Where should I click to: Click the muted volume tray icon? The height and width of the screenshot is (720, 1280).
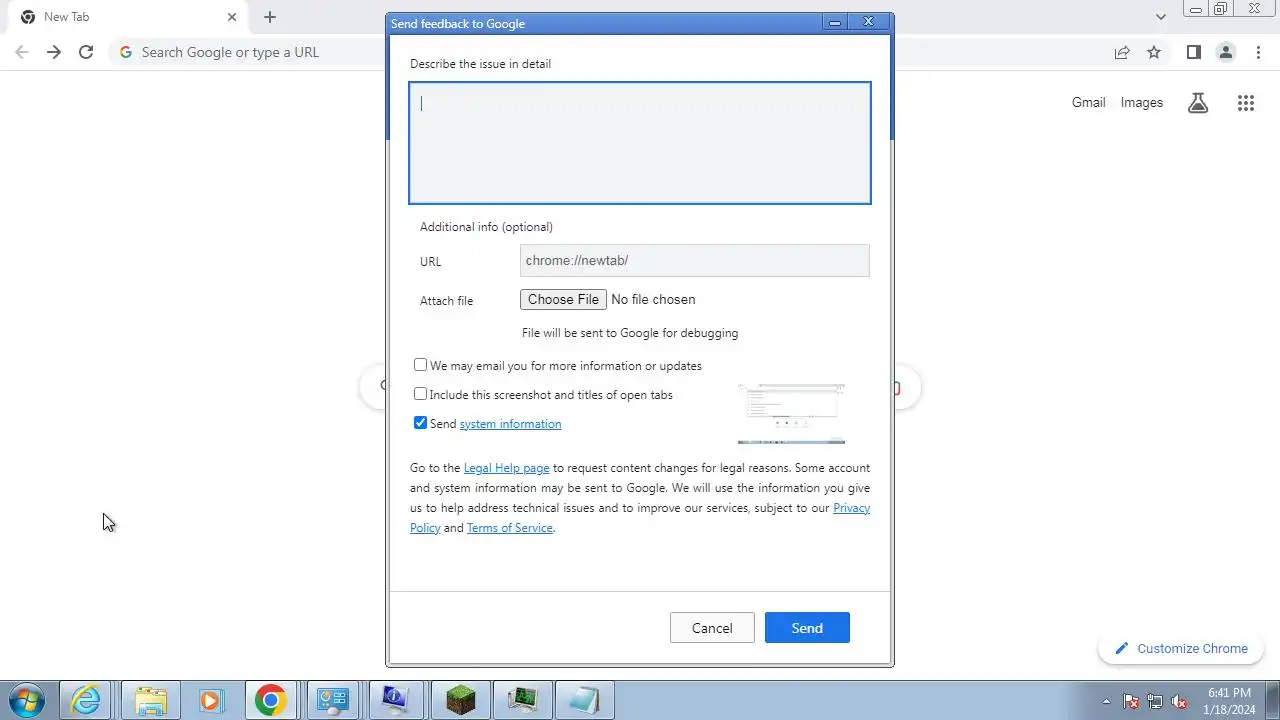(x=1179, y=701)
